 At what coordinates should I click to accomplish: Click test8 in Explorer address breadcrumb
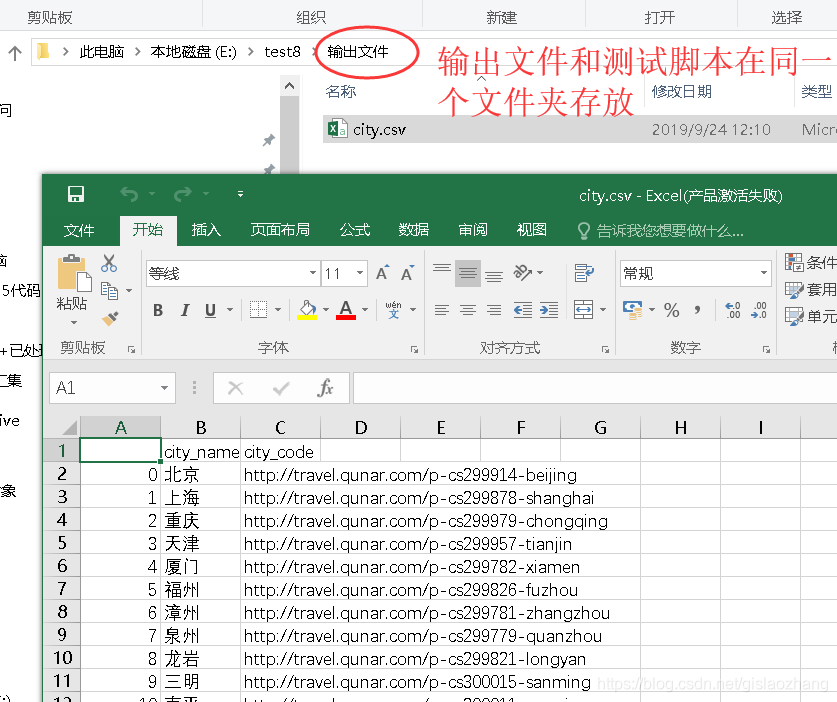282,52
